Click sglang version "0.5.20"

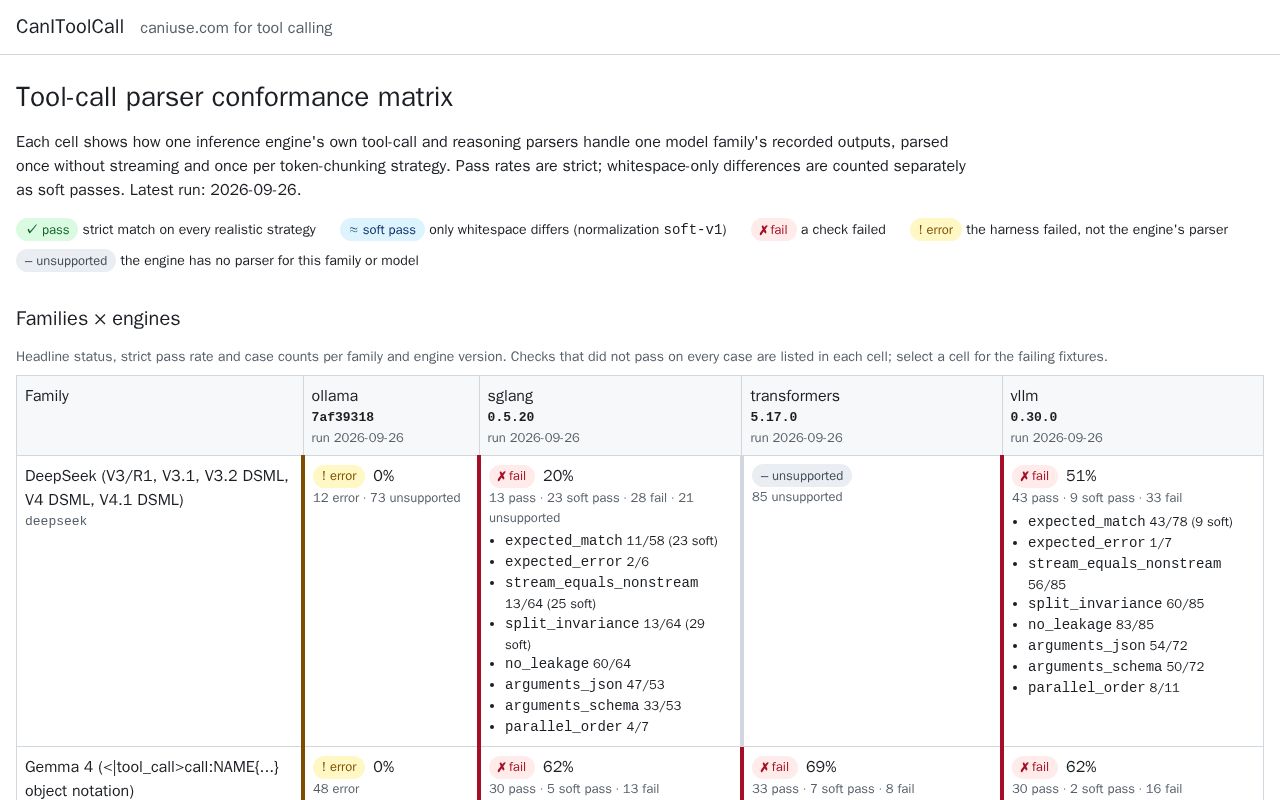click(511, 417)
